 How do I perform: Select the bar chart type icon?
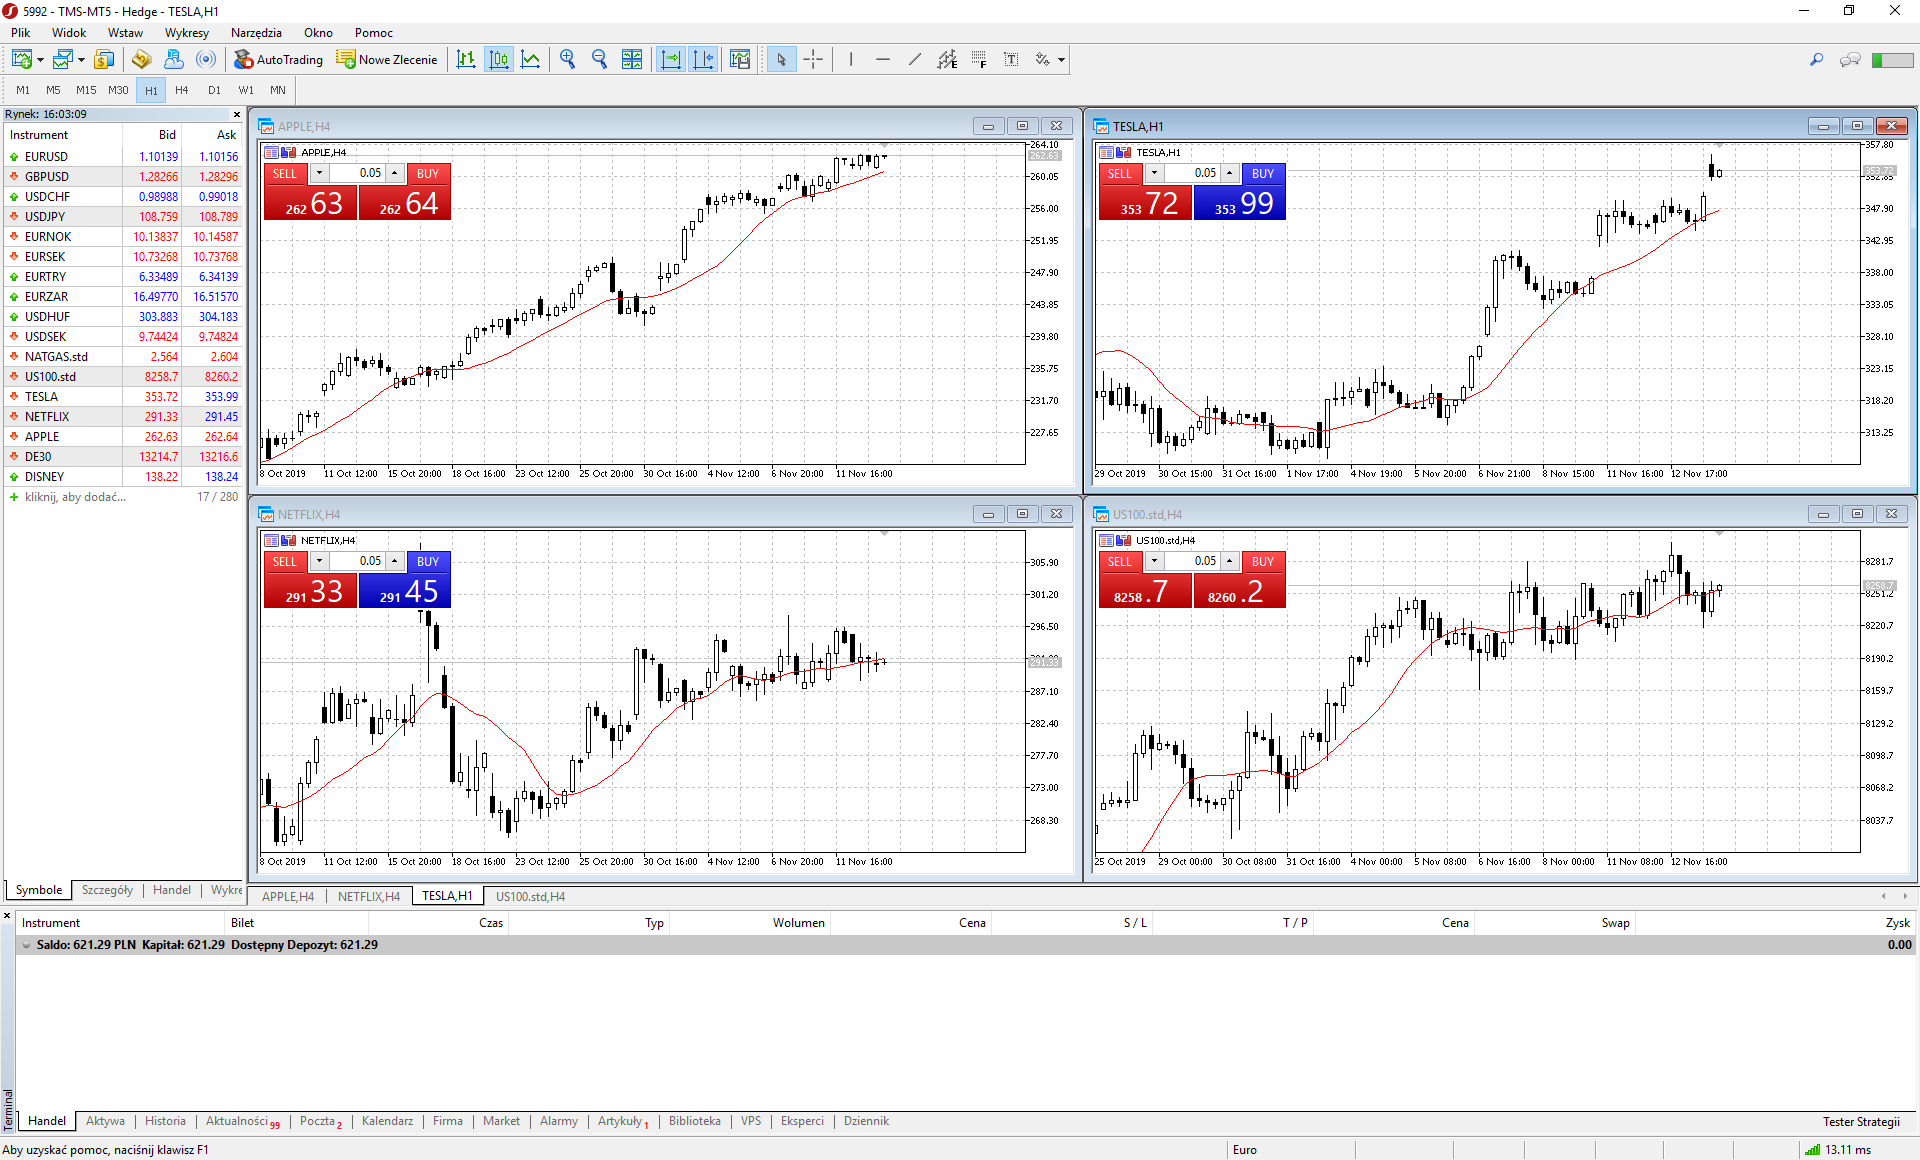pyautogui.click(x=466, y=60)
